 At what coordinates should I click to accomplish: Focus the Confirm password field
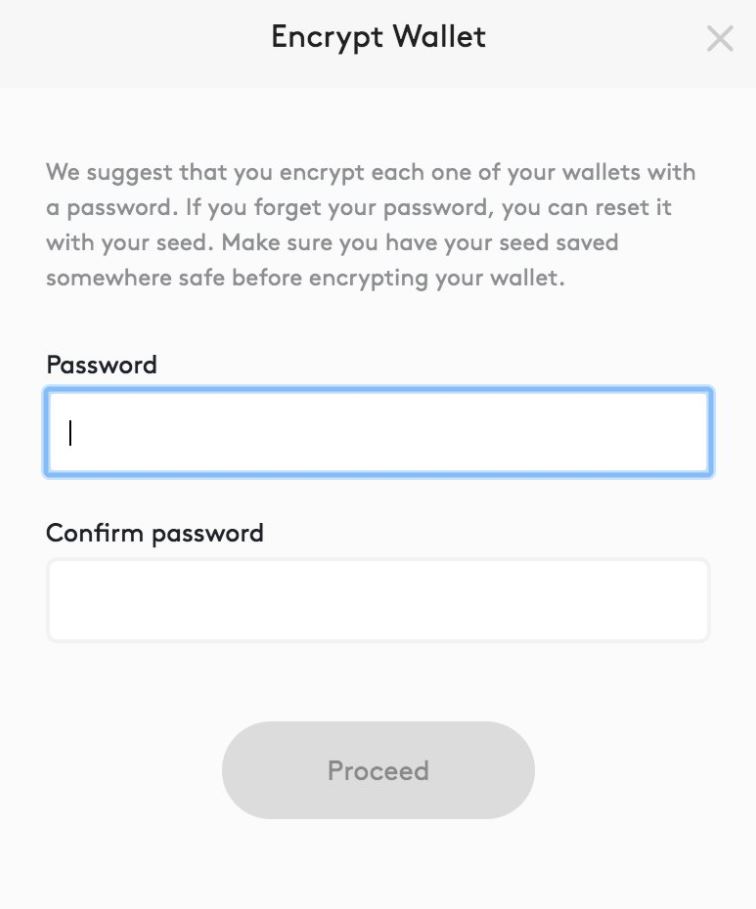coord(378,599)
